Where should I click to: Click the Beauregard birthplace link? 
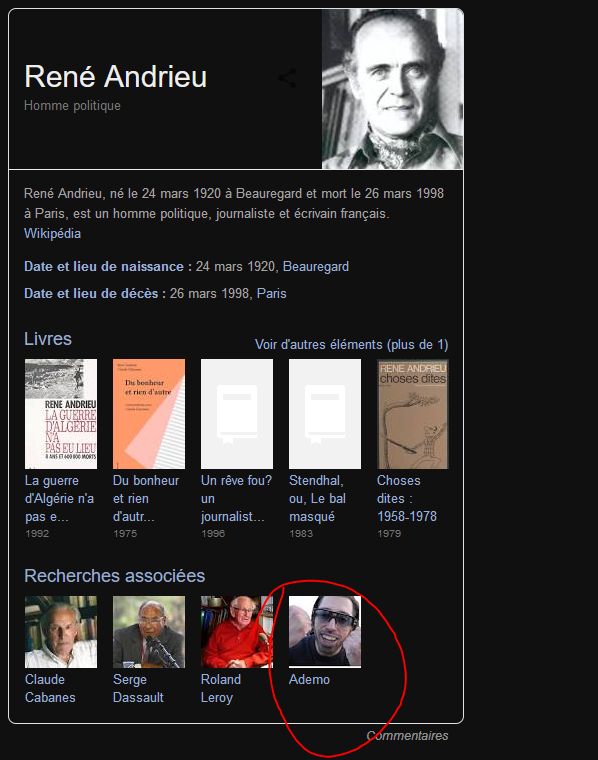tap(315, 267)
